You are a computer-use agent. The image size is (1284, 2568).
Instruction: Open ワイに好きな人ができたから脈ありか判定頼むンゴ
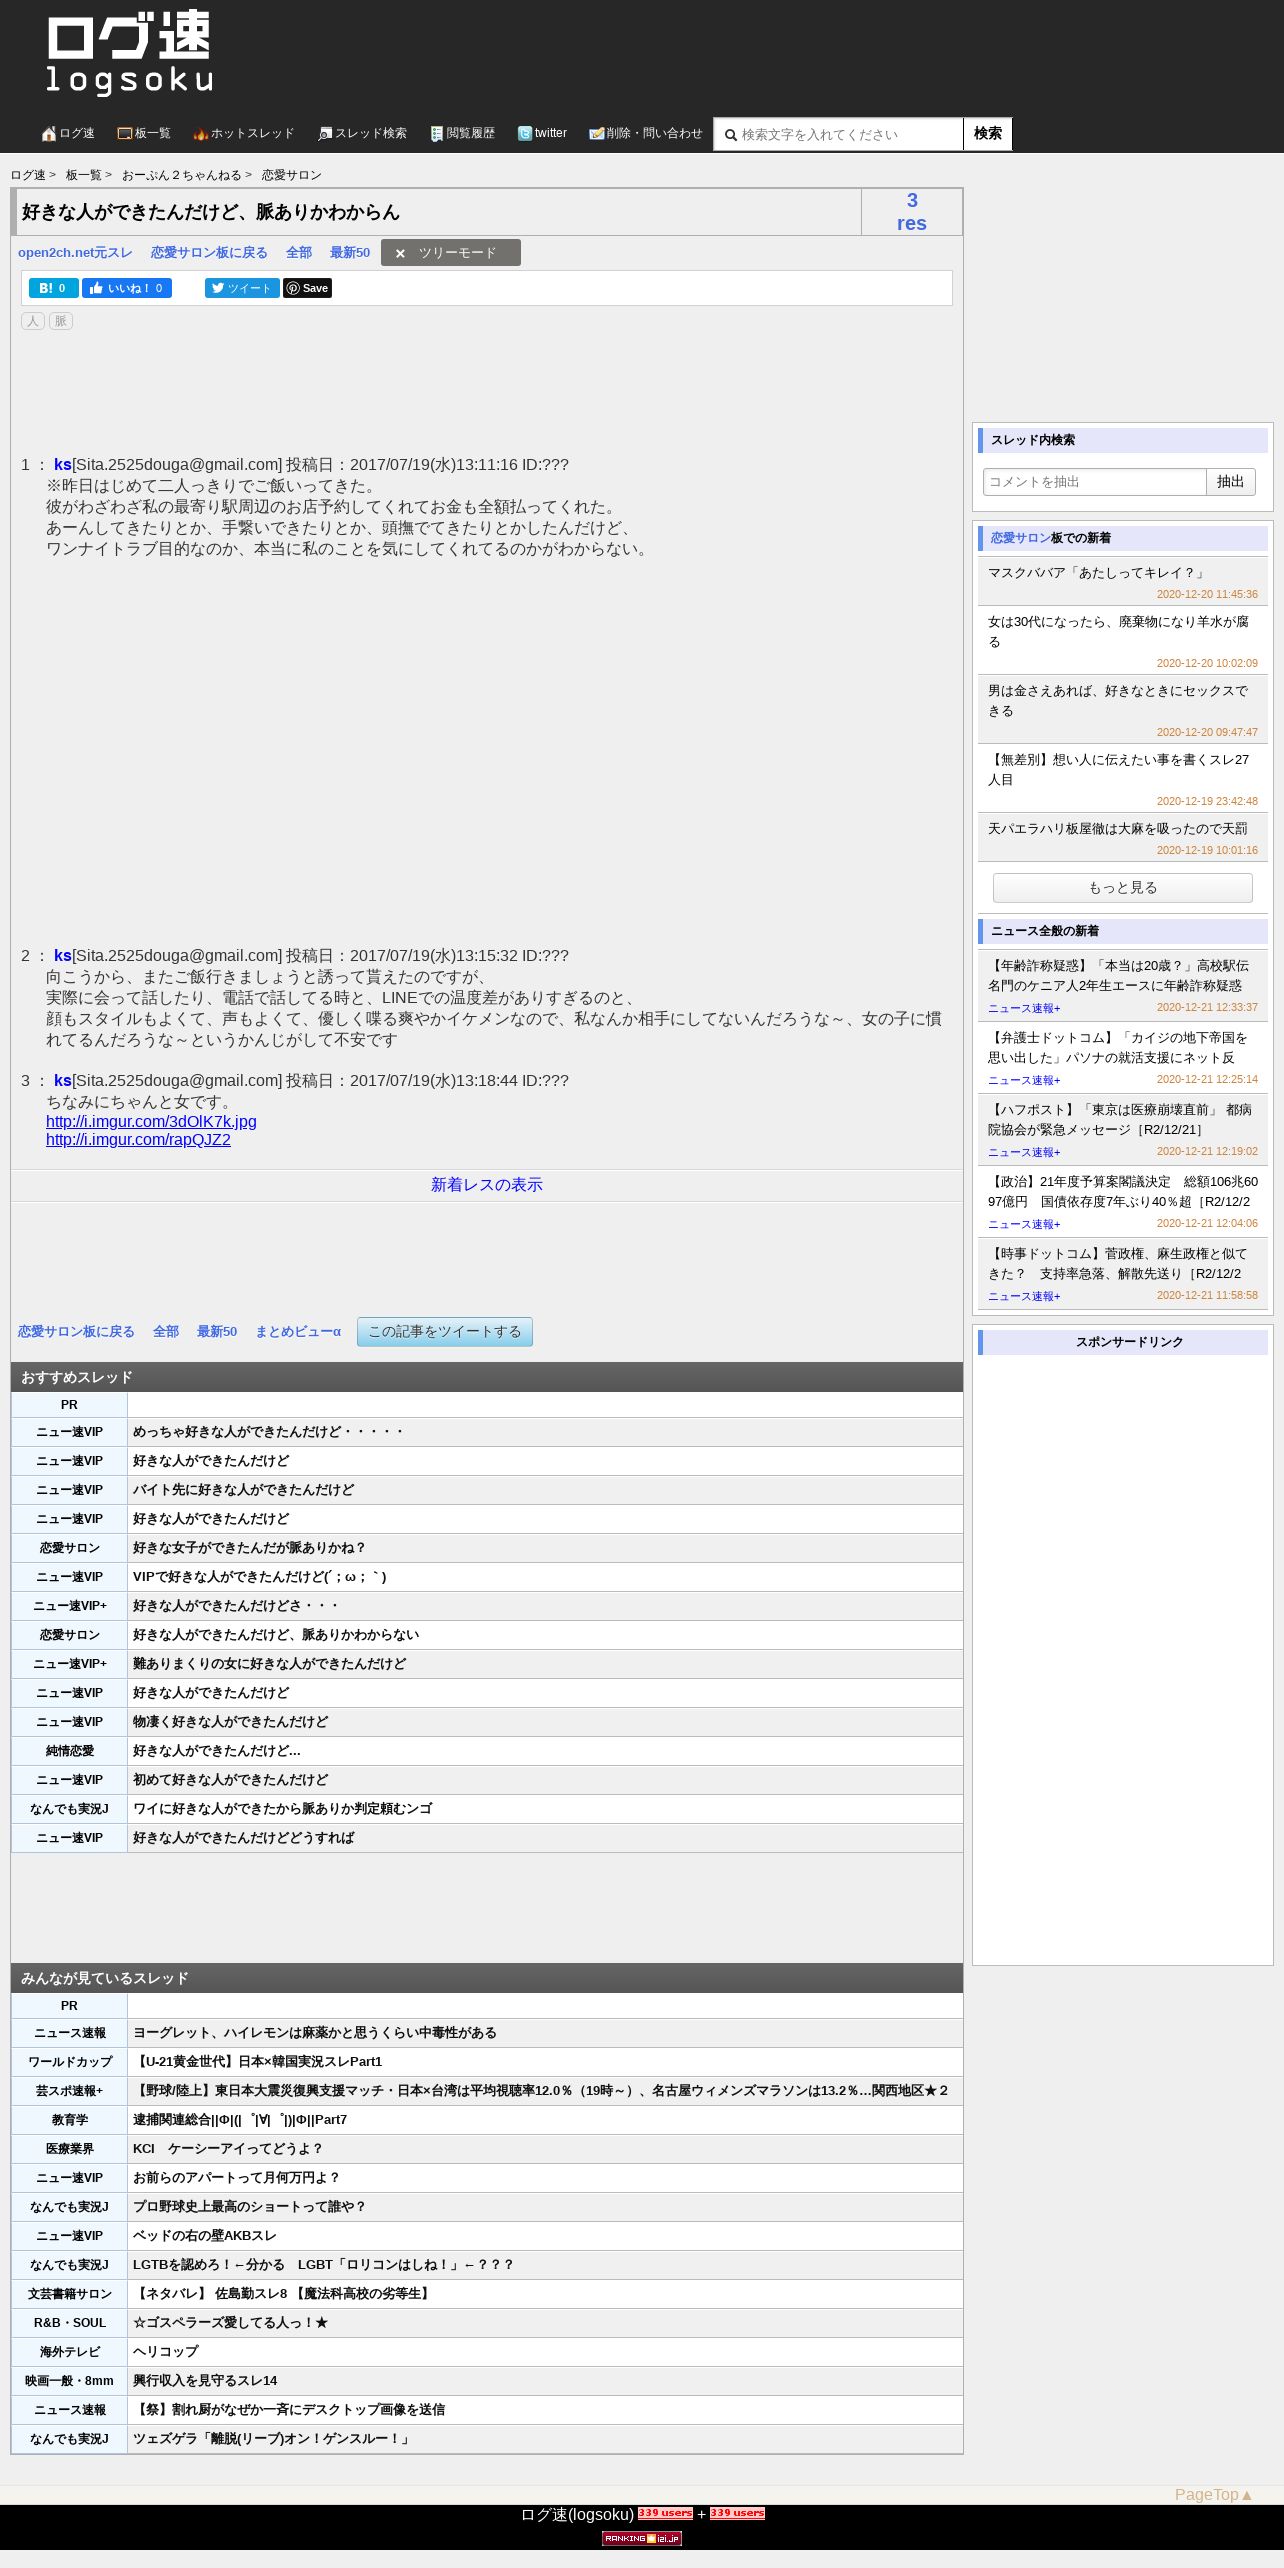click(x=283, y=1809)
